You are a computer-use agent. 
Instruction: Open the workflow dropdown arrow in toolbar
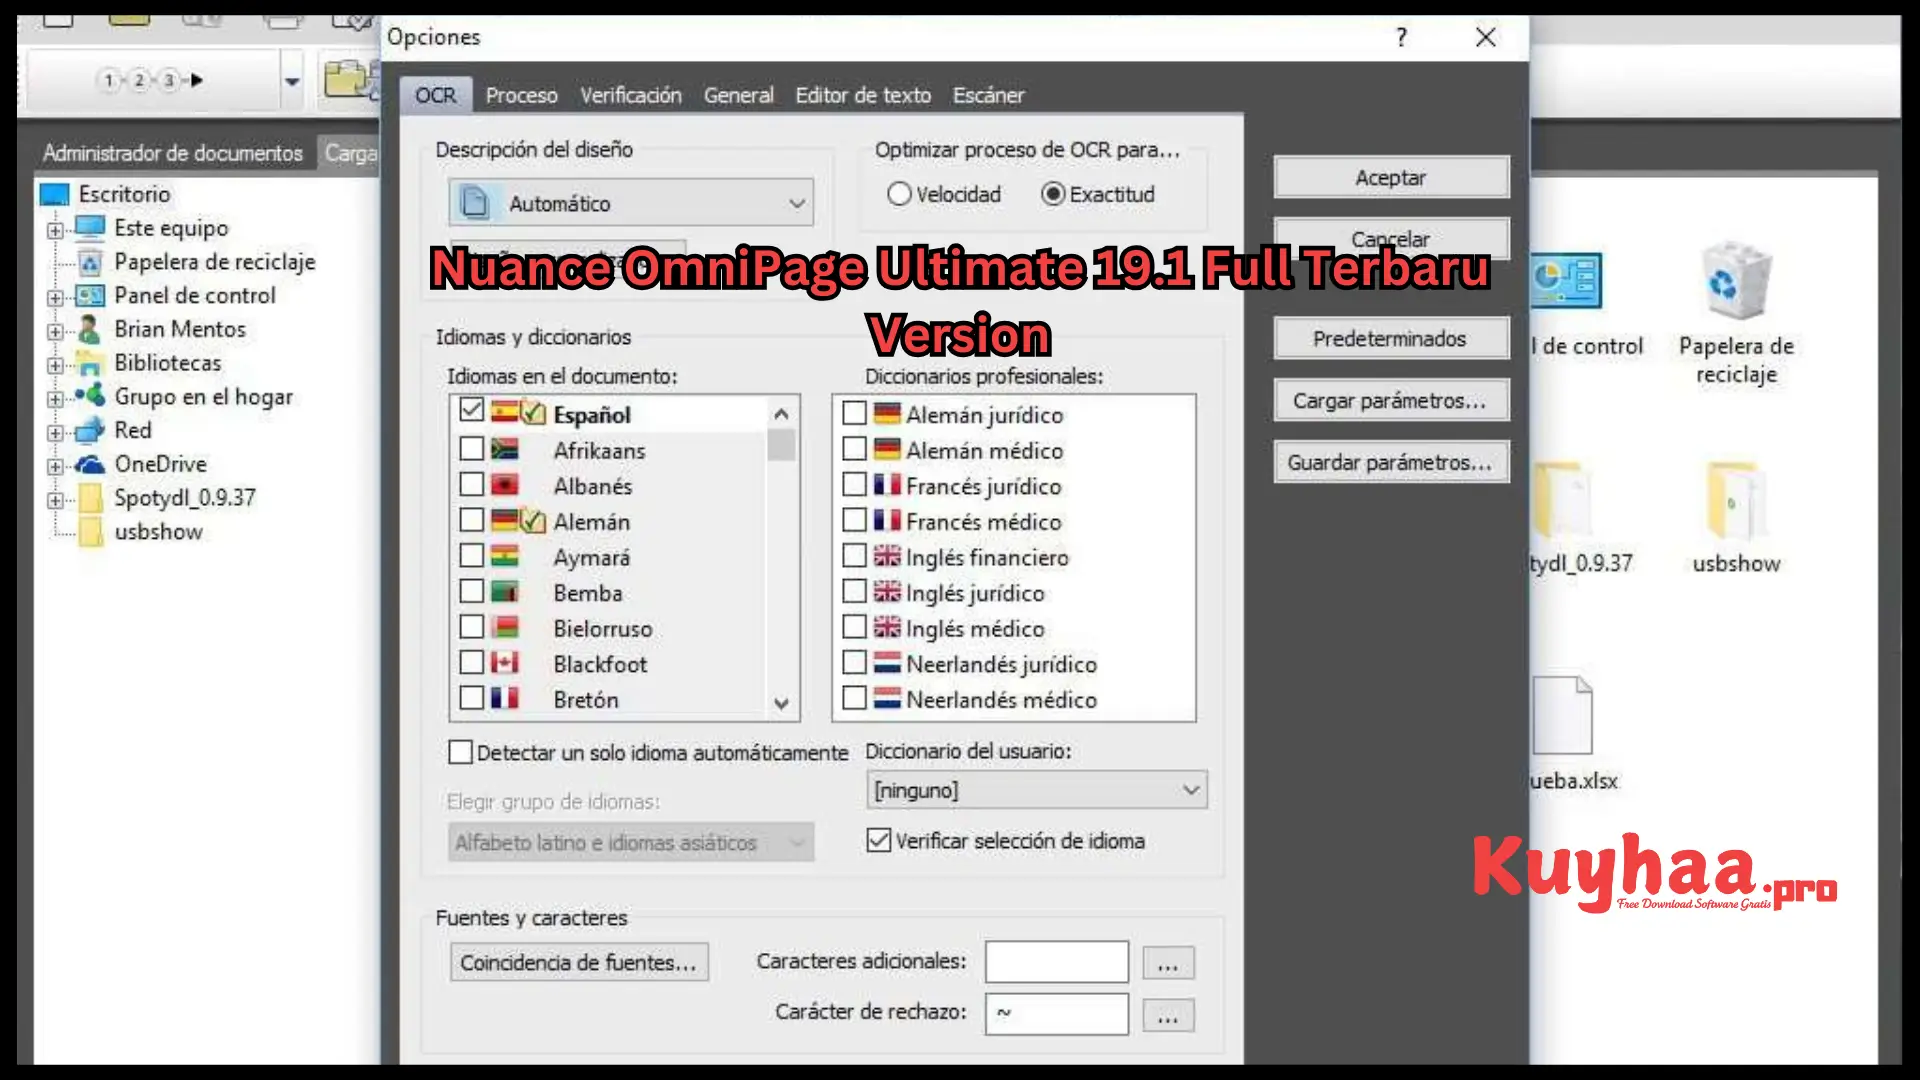tap(292, 81)
